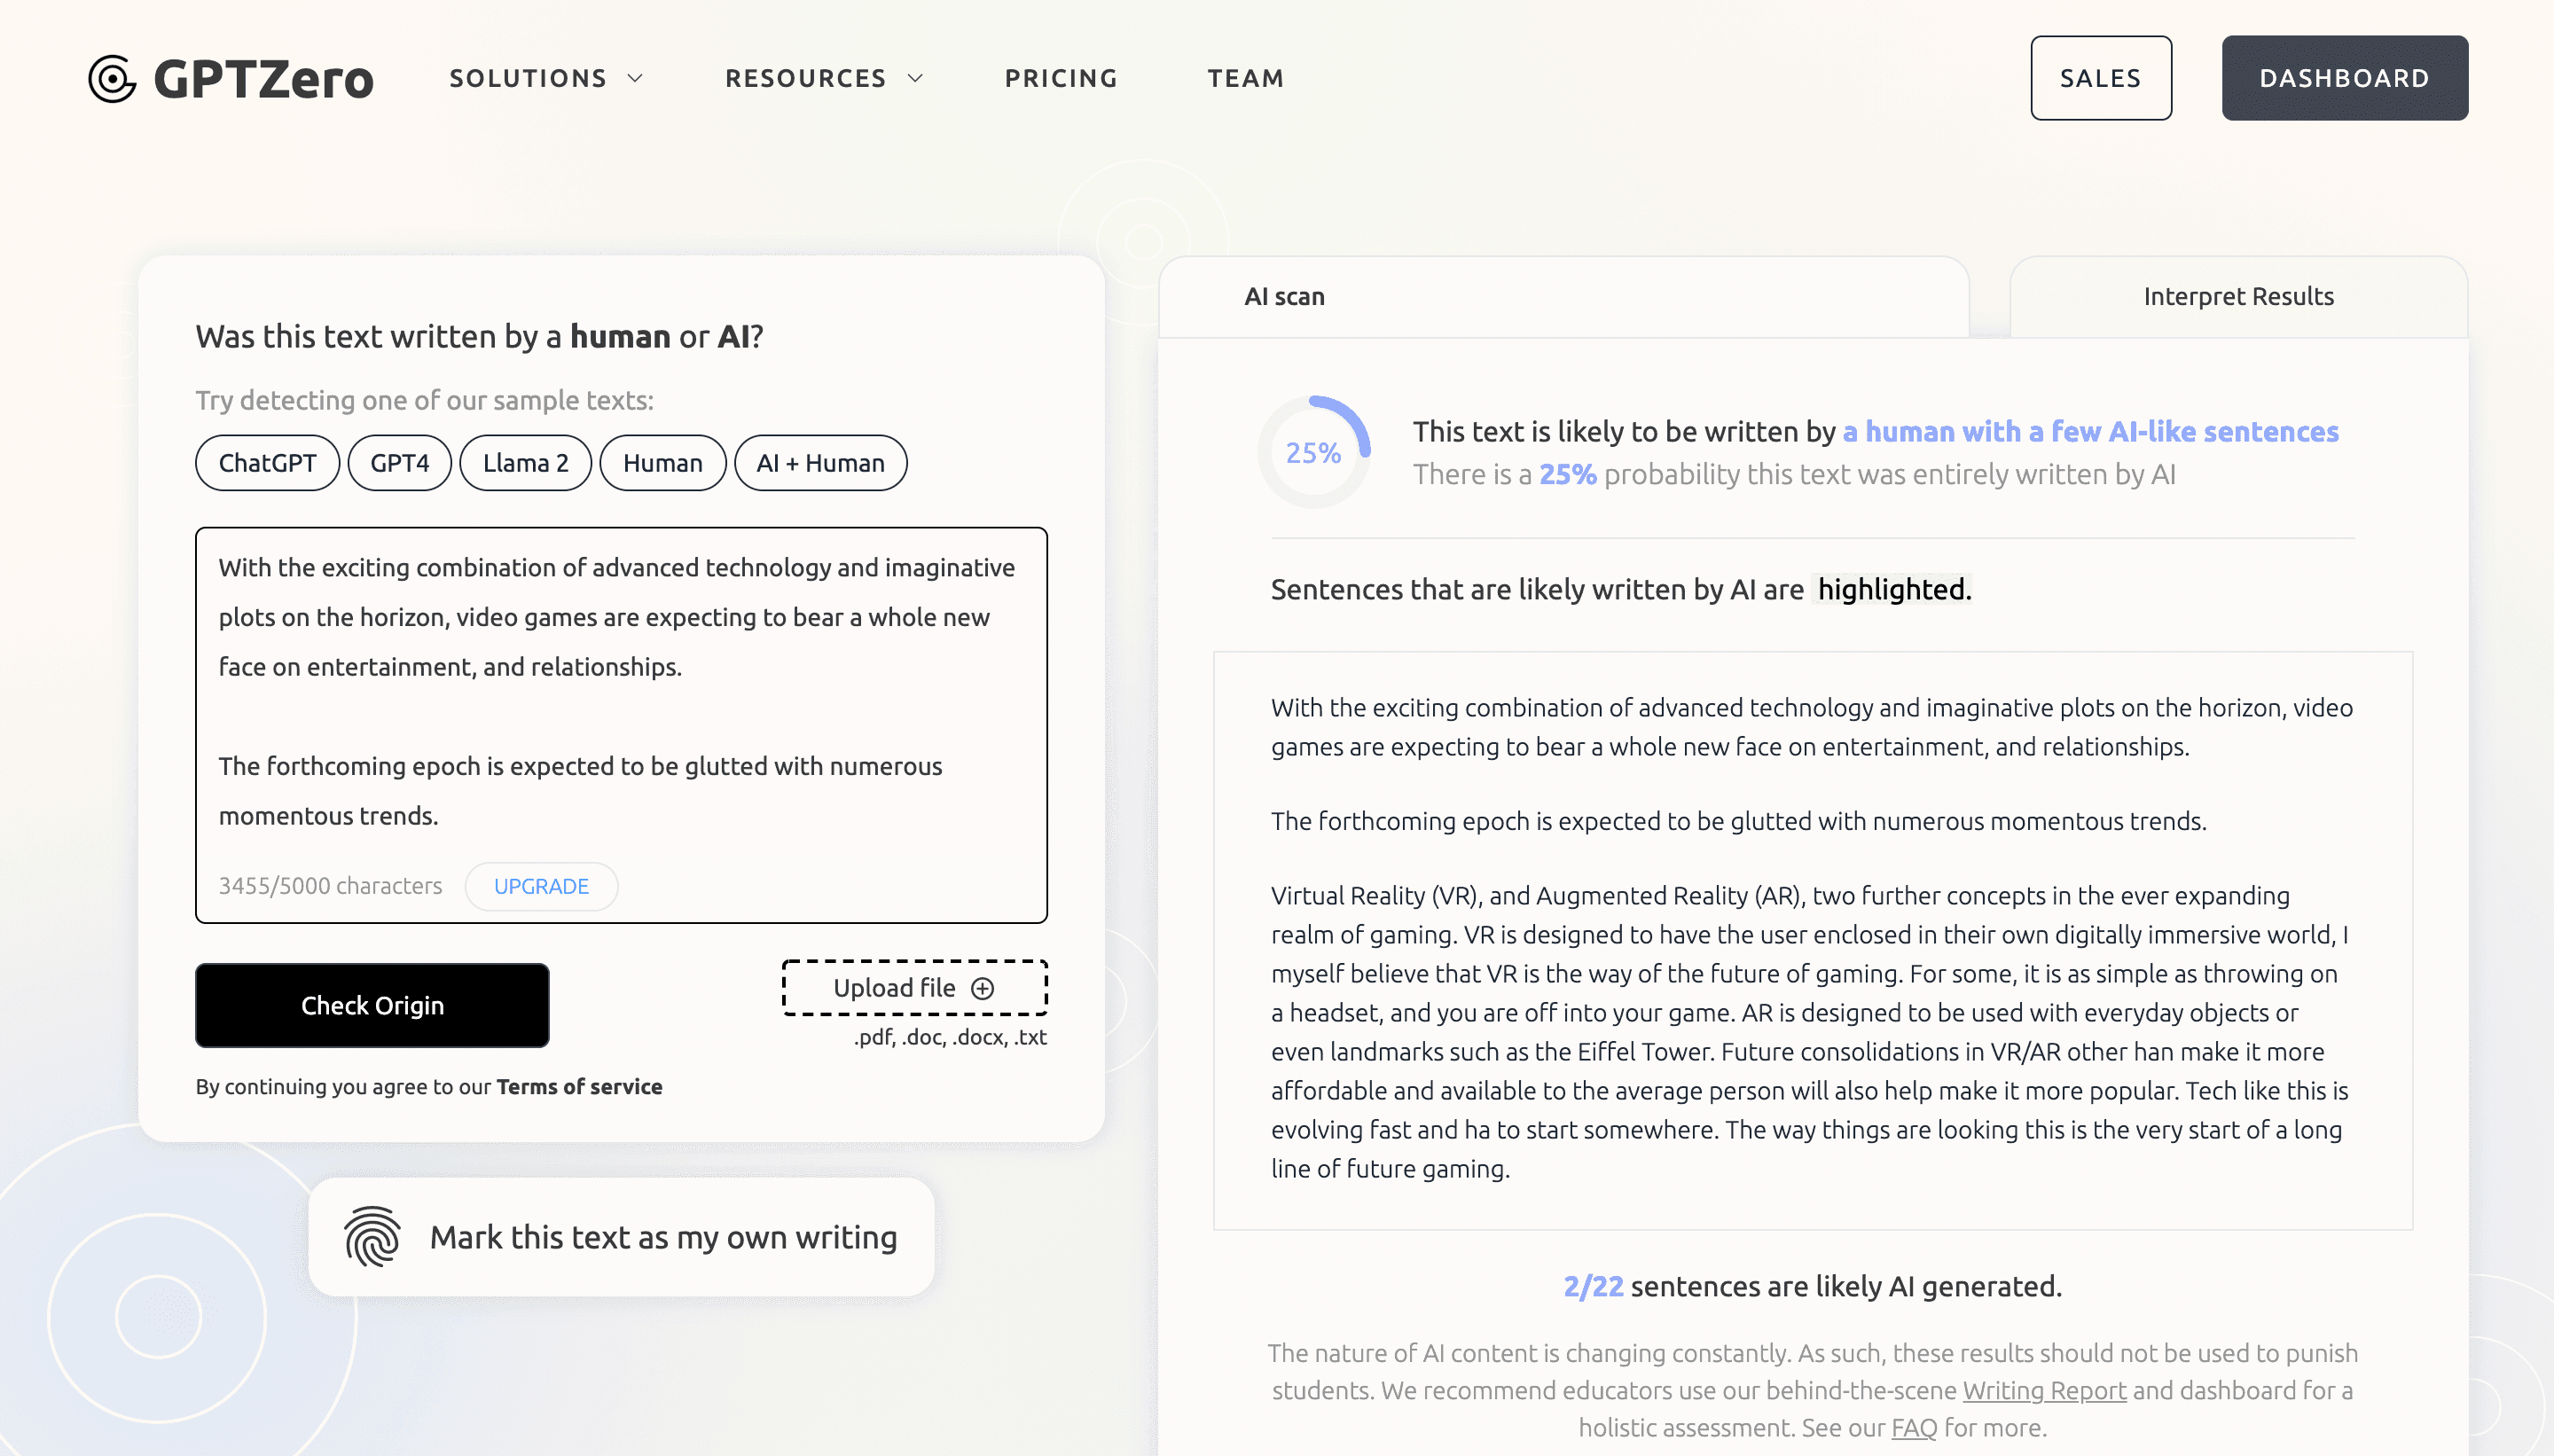Select the AI + Human sample chip
Image resolution: width=2554 pixels, height=1456 pixels.
pos(820,463)
